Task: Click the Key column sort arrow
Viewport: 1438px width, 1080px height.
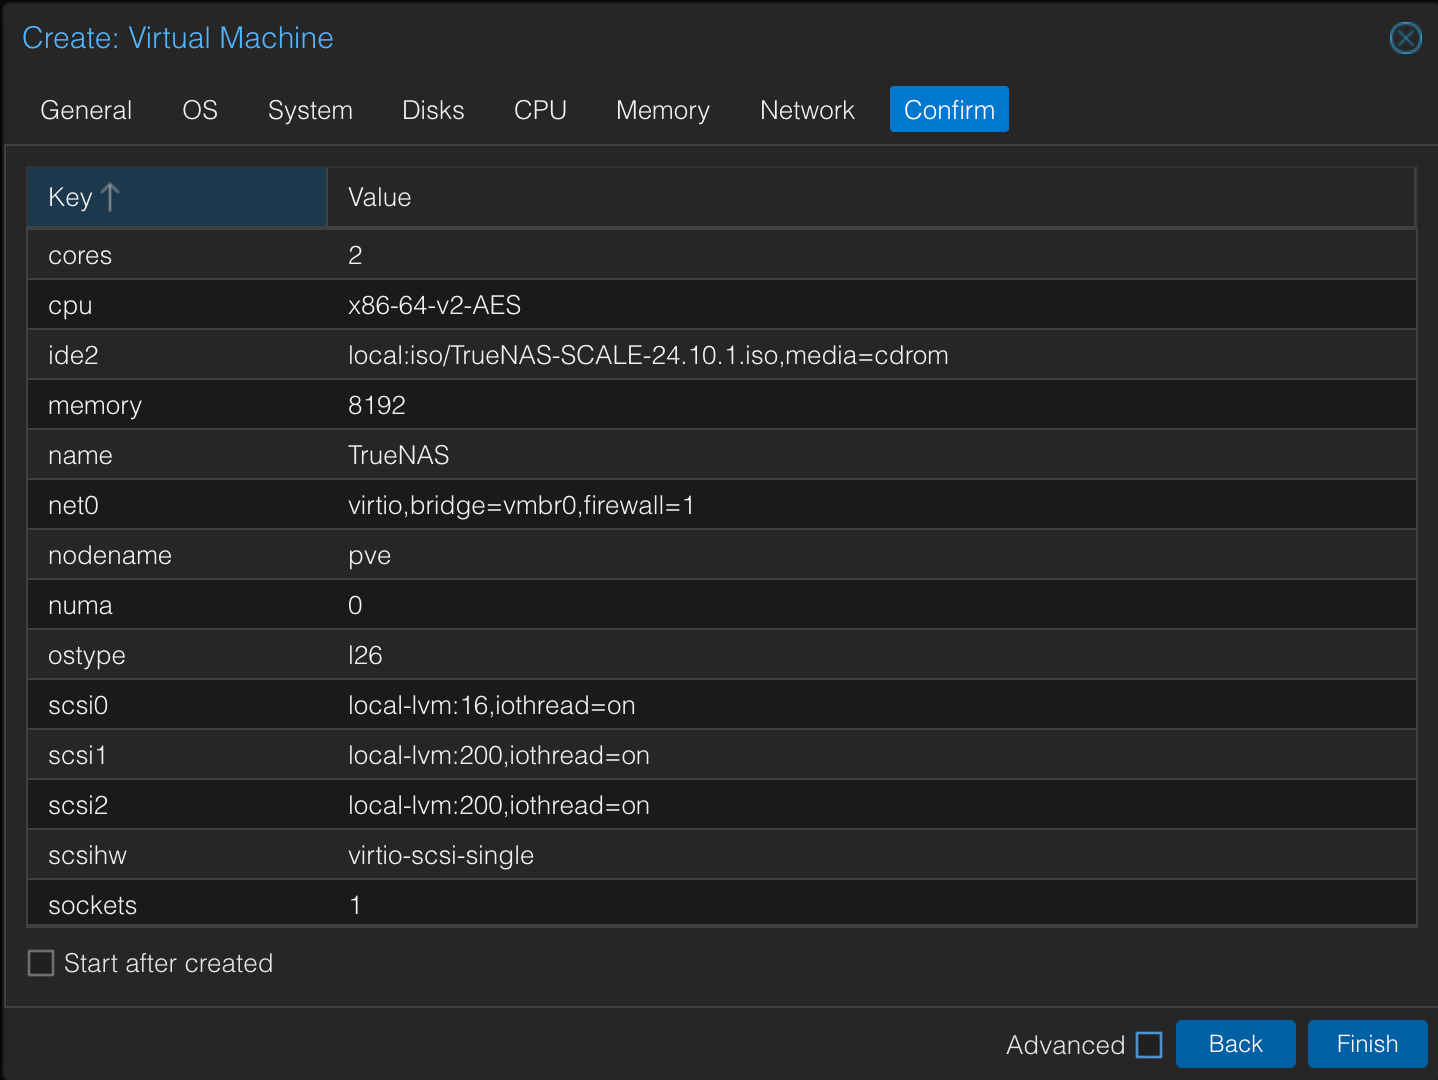Action: [110, 197]
